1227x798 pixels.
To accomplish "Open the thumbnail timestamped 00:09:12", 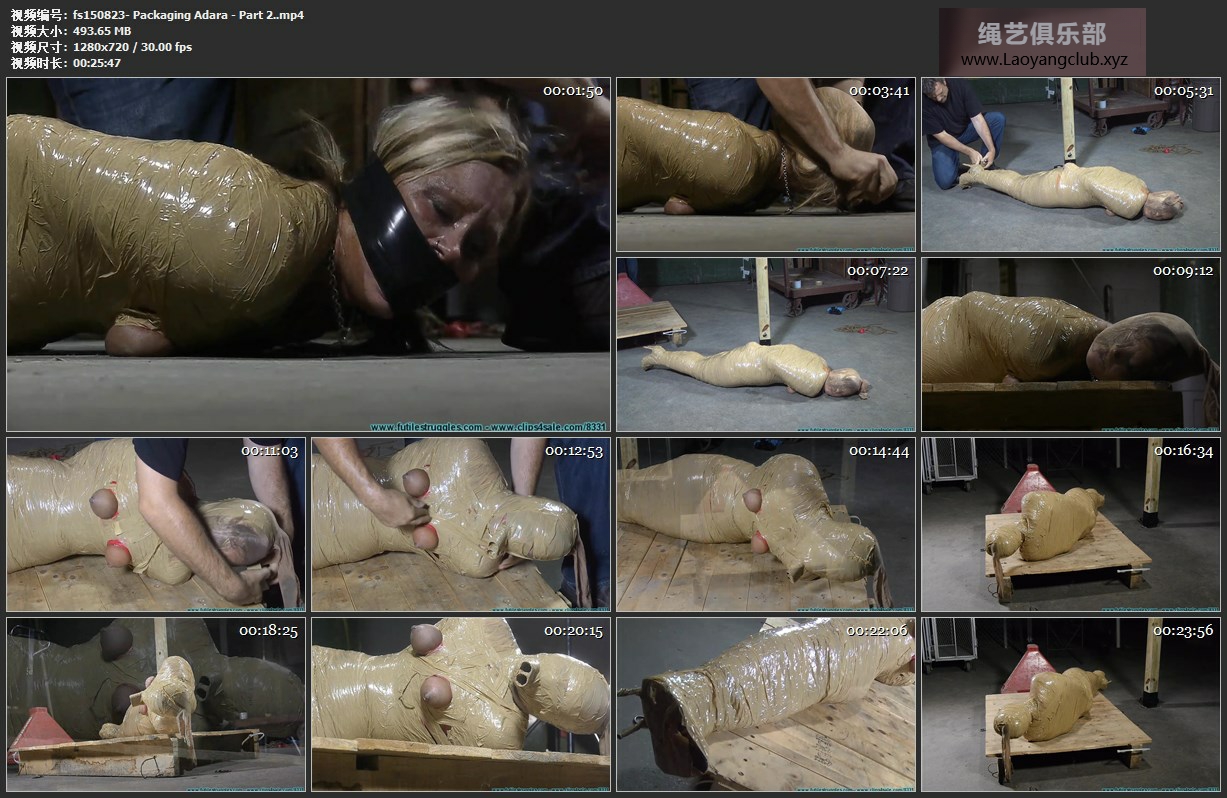I will (1070, 344).
